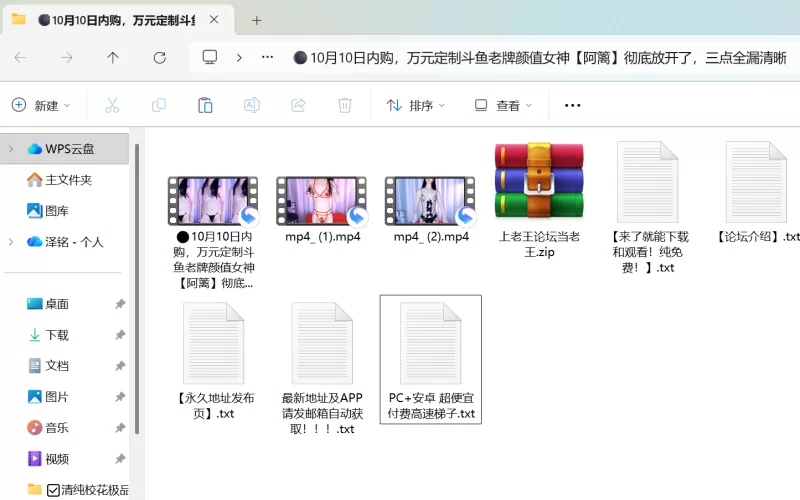Click the Paste clipboard icon
The image size is (800, 500).
[205, 105]
